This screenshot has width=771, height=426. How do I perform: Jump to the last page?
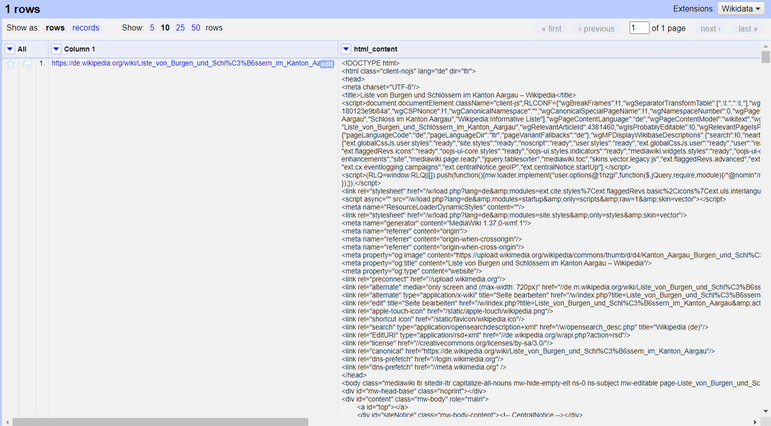(x=747, y=29)
